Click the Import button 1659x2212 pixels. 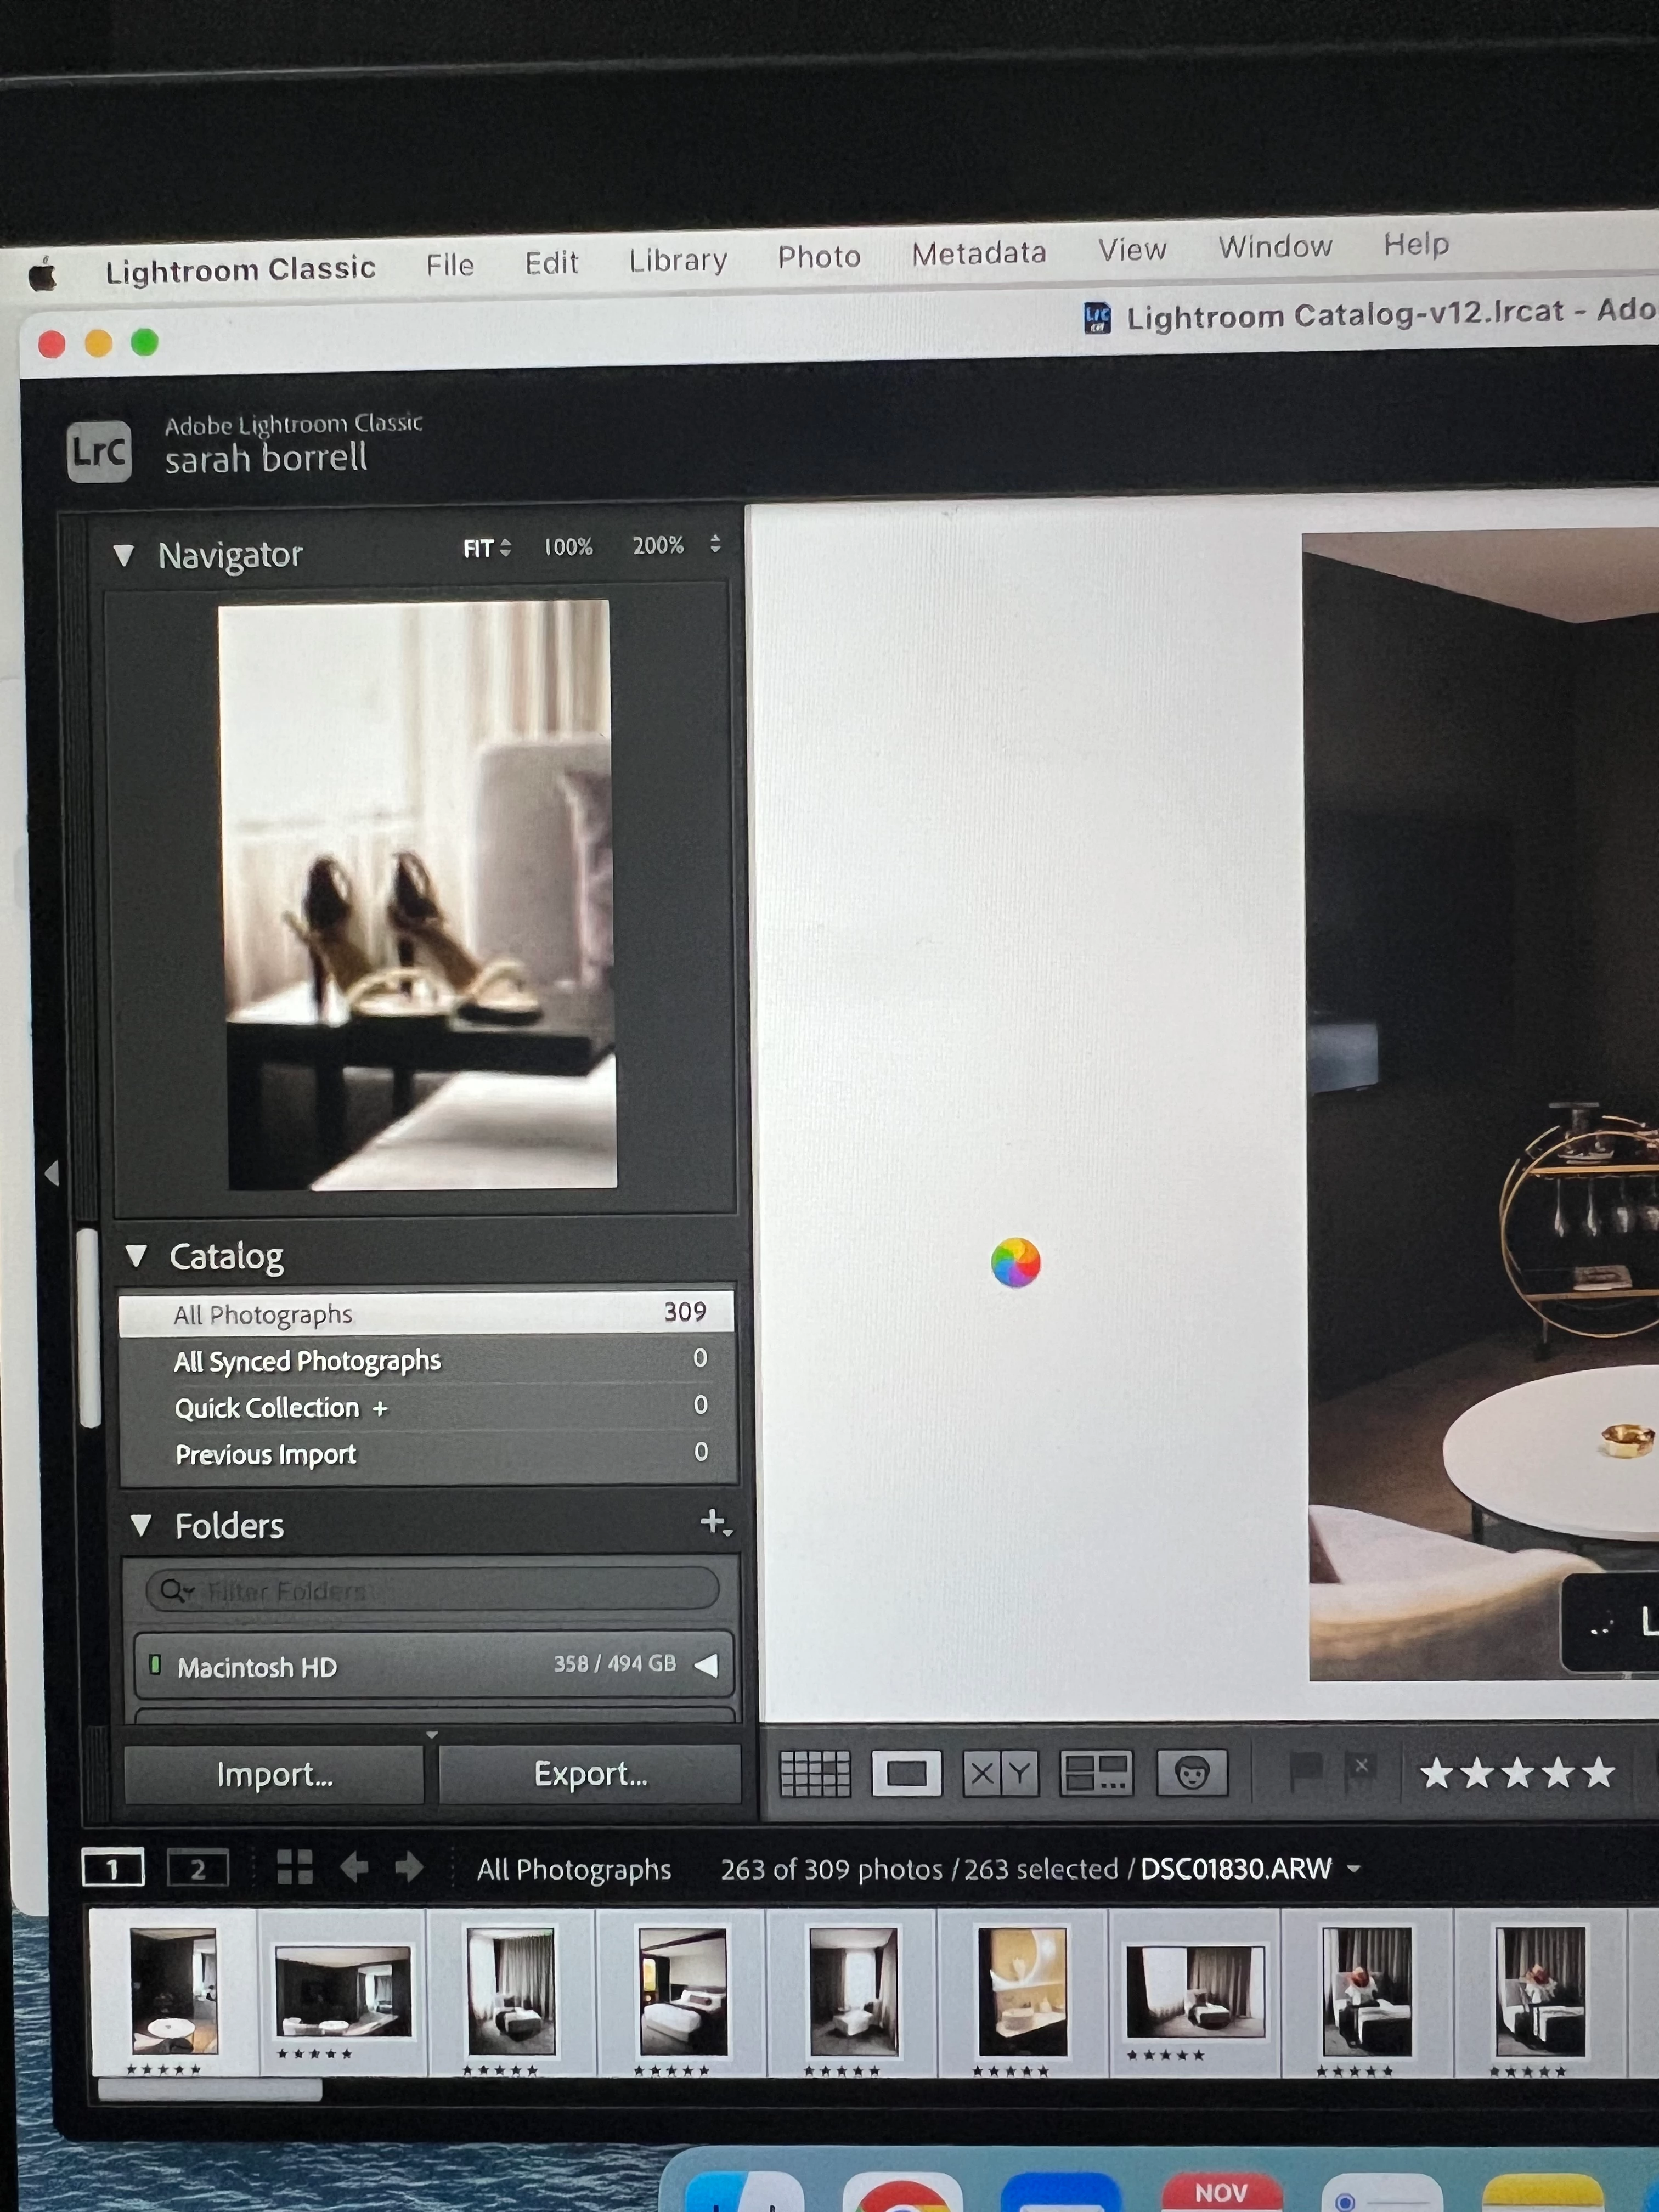[x=274, y=1775]
